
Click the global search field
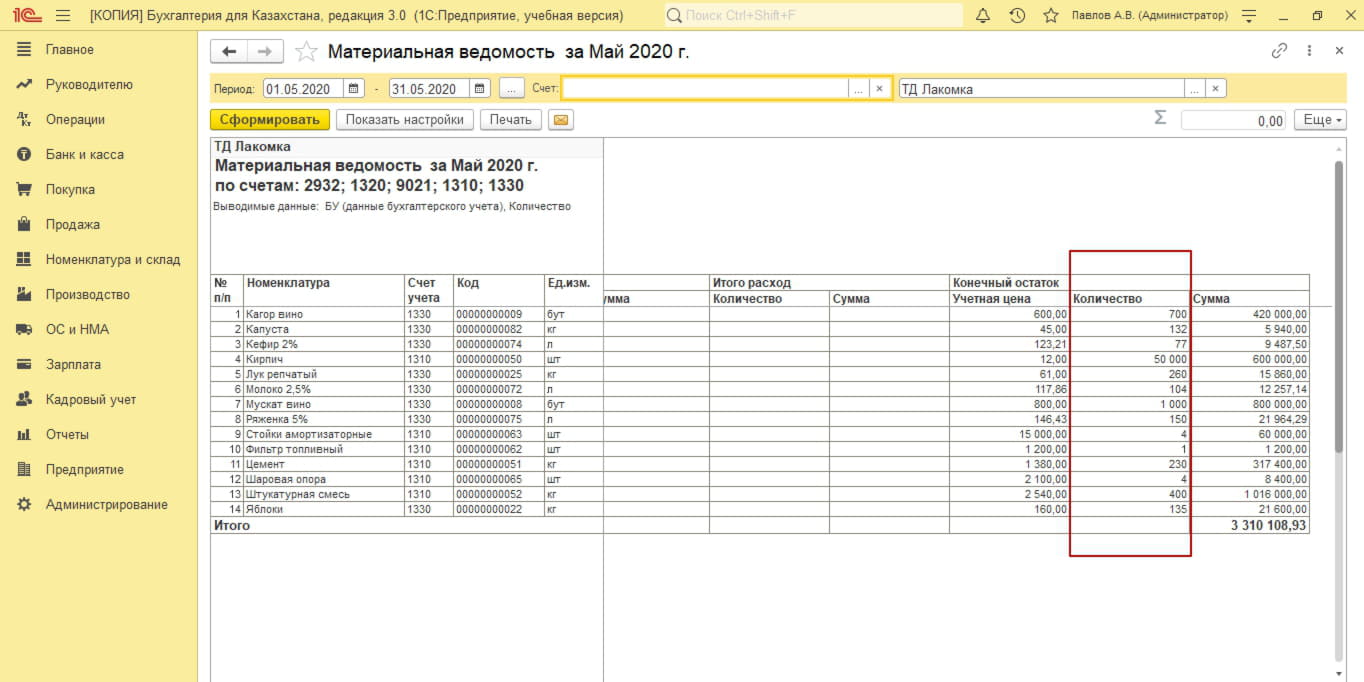[x=812, y=16]
